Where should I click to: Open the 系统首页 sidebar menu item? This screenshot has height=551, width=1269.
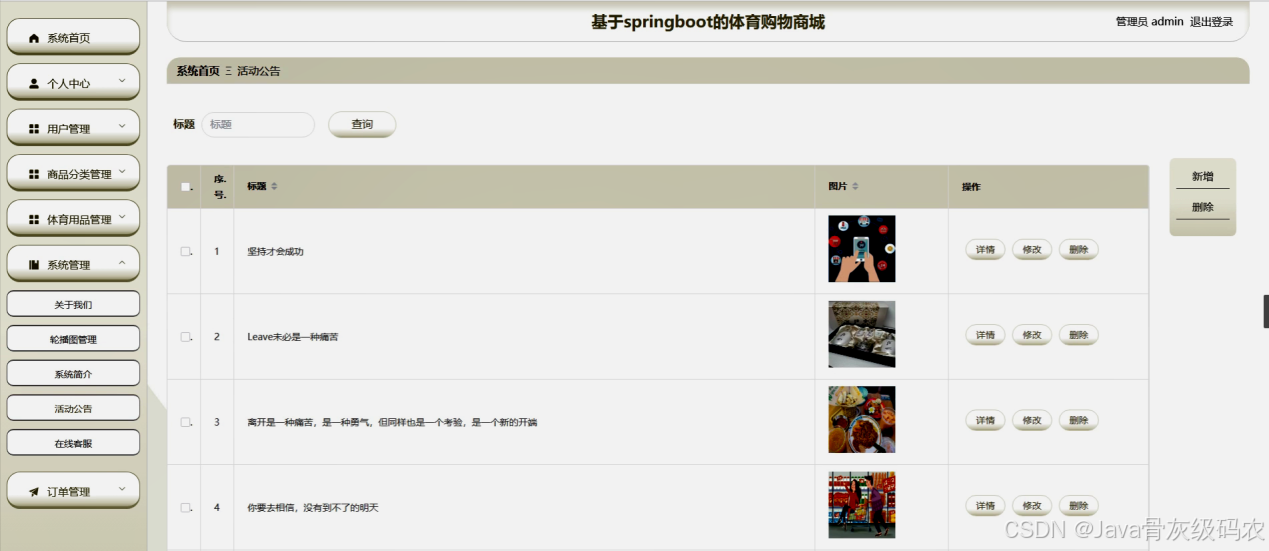point(73,38)
